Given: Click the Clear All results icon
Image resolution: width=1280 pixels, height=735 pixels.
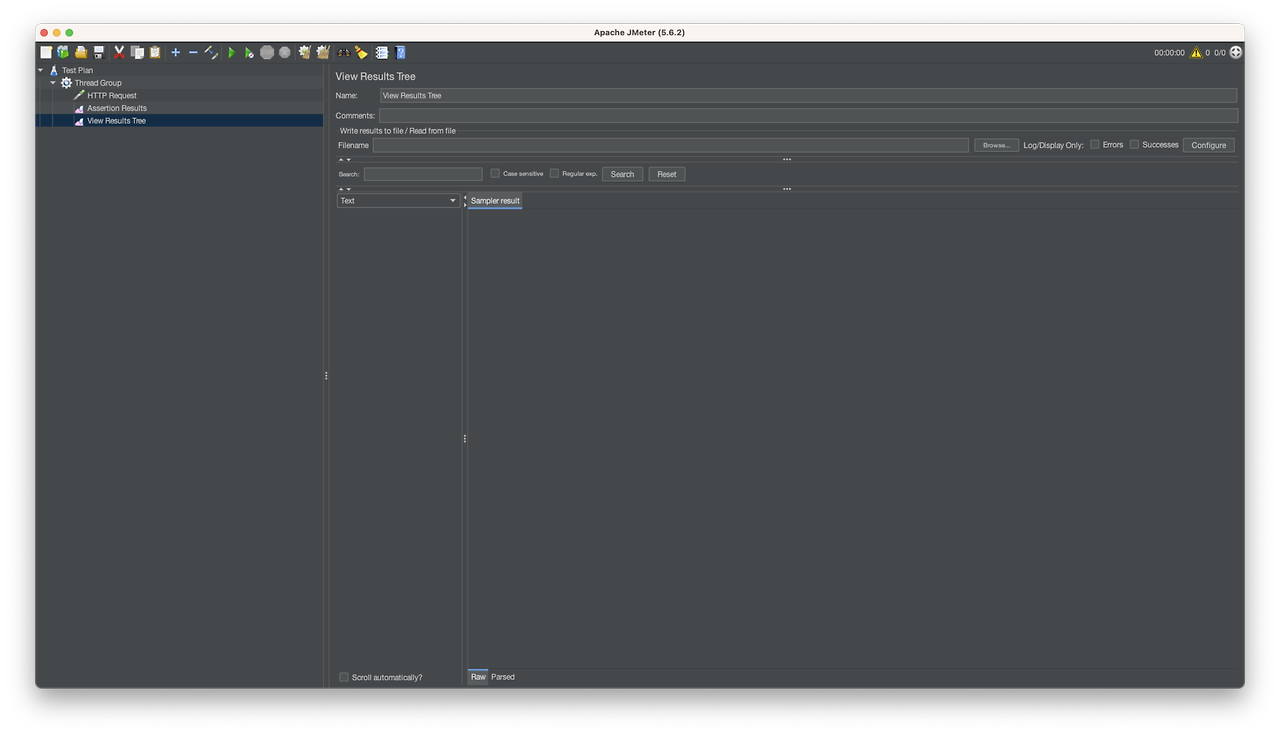Looking at the screenshot, I should (323, 52).
